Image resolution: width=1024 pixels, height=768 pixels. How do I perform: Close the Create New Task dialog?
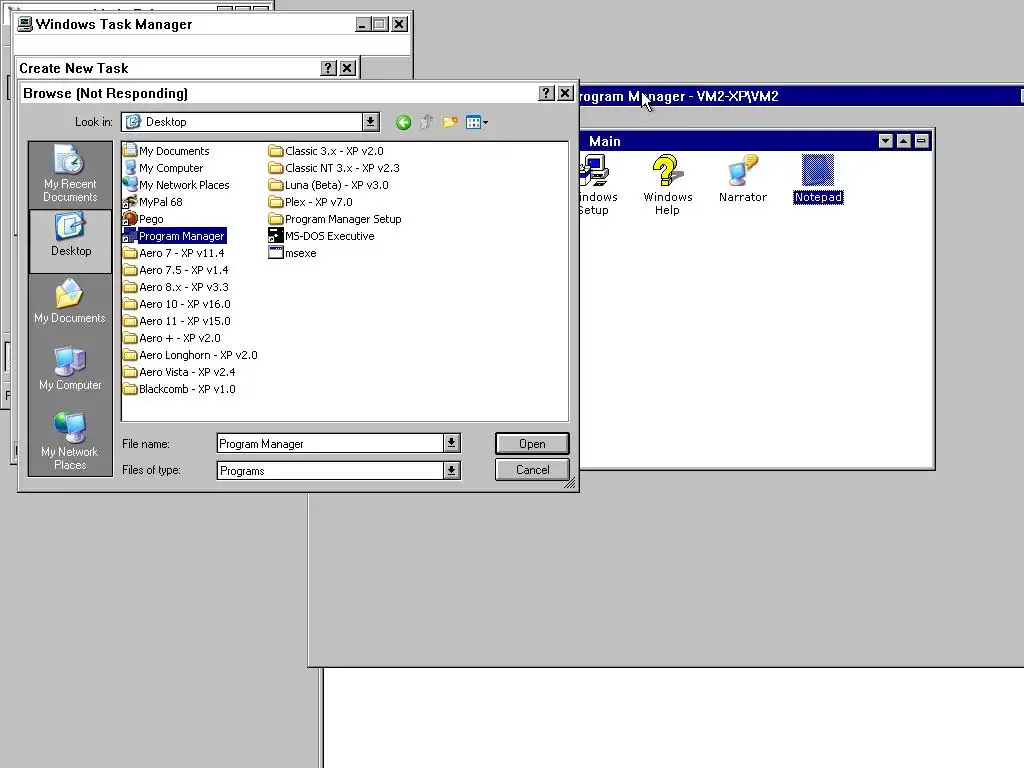click(347, 68)
